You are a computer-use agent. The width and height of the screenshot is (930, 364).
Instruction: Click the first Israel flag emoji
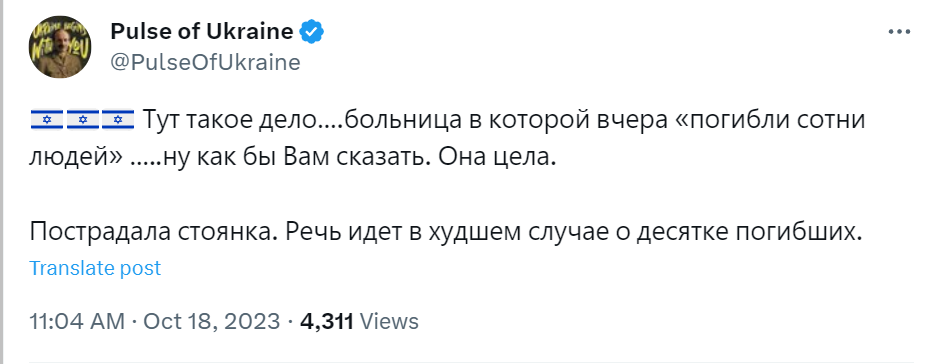[46, 121]
